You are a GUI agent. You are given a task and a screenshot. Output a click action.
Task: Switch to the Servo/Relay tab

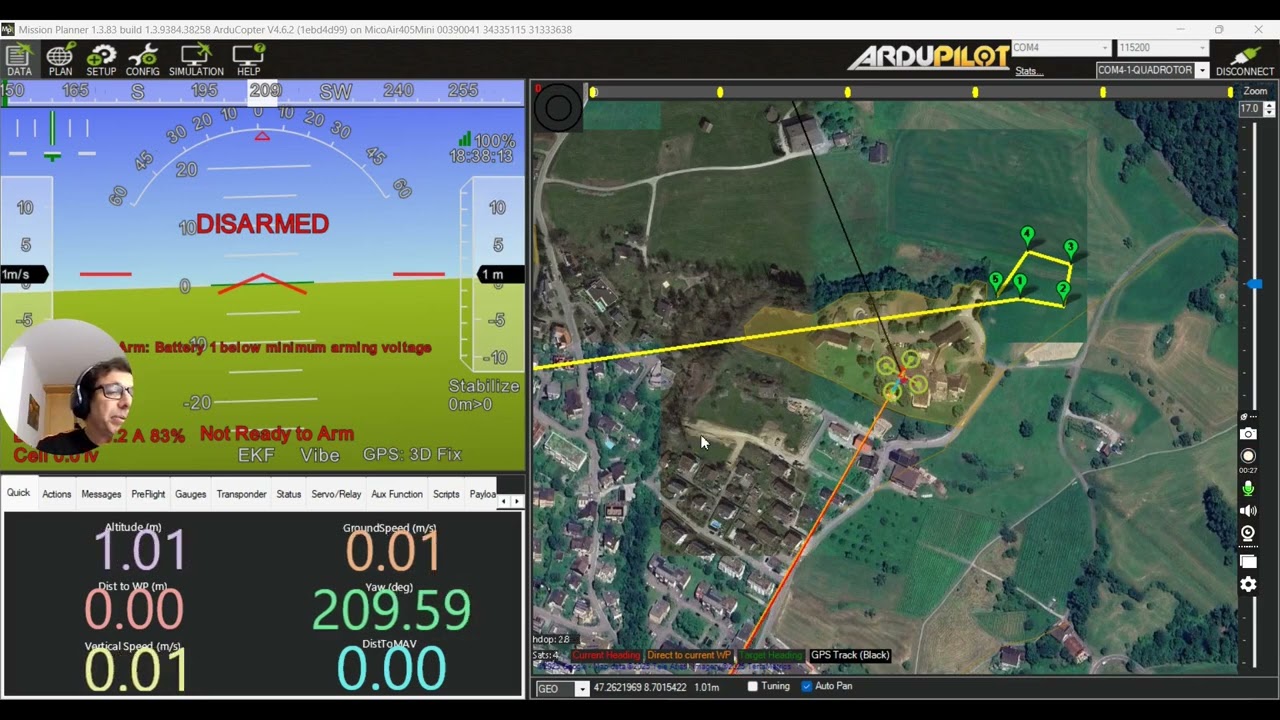coord(336,494)
